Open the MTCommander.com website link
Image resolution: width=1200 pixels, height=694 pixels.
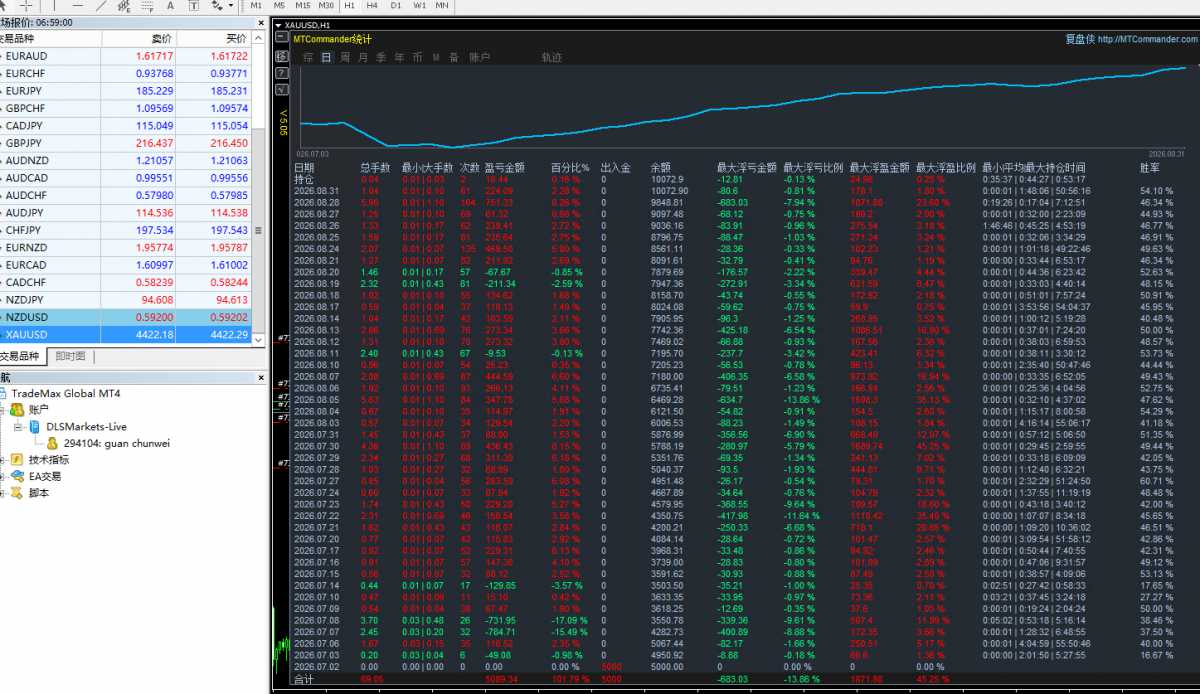point(1148,40)
